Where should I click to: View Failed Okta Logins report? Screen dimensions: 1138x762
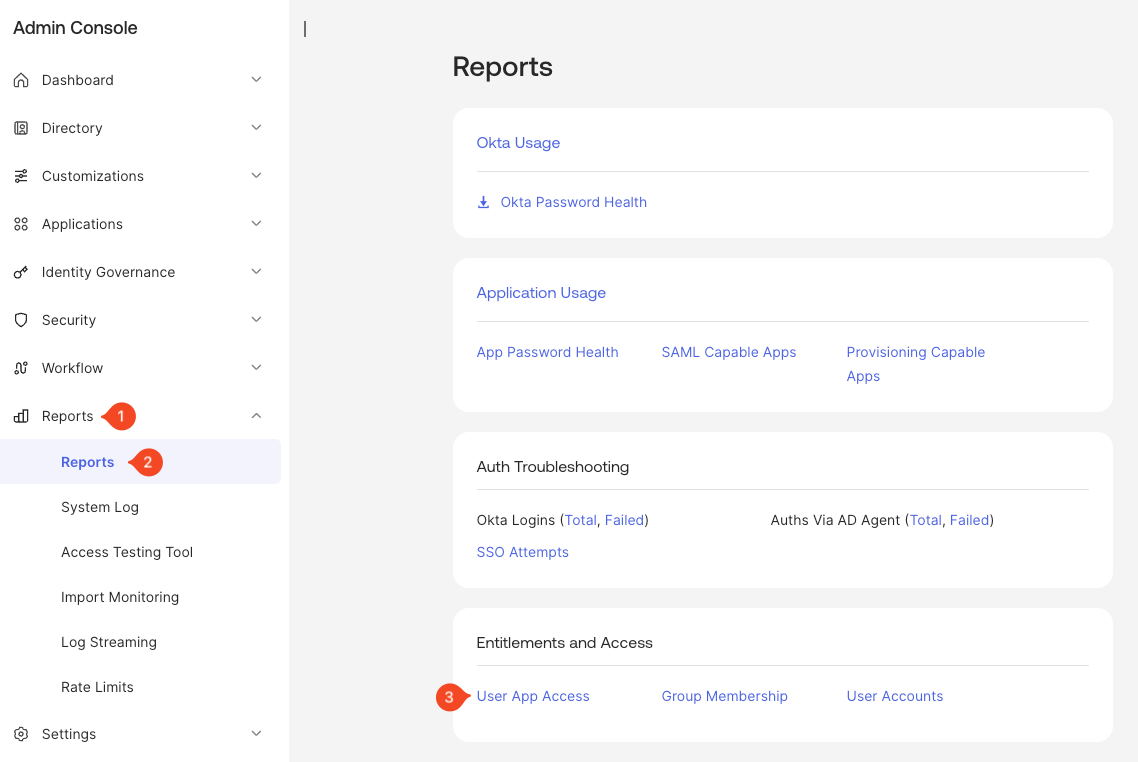pyautogui.click(x=624, y=520)
